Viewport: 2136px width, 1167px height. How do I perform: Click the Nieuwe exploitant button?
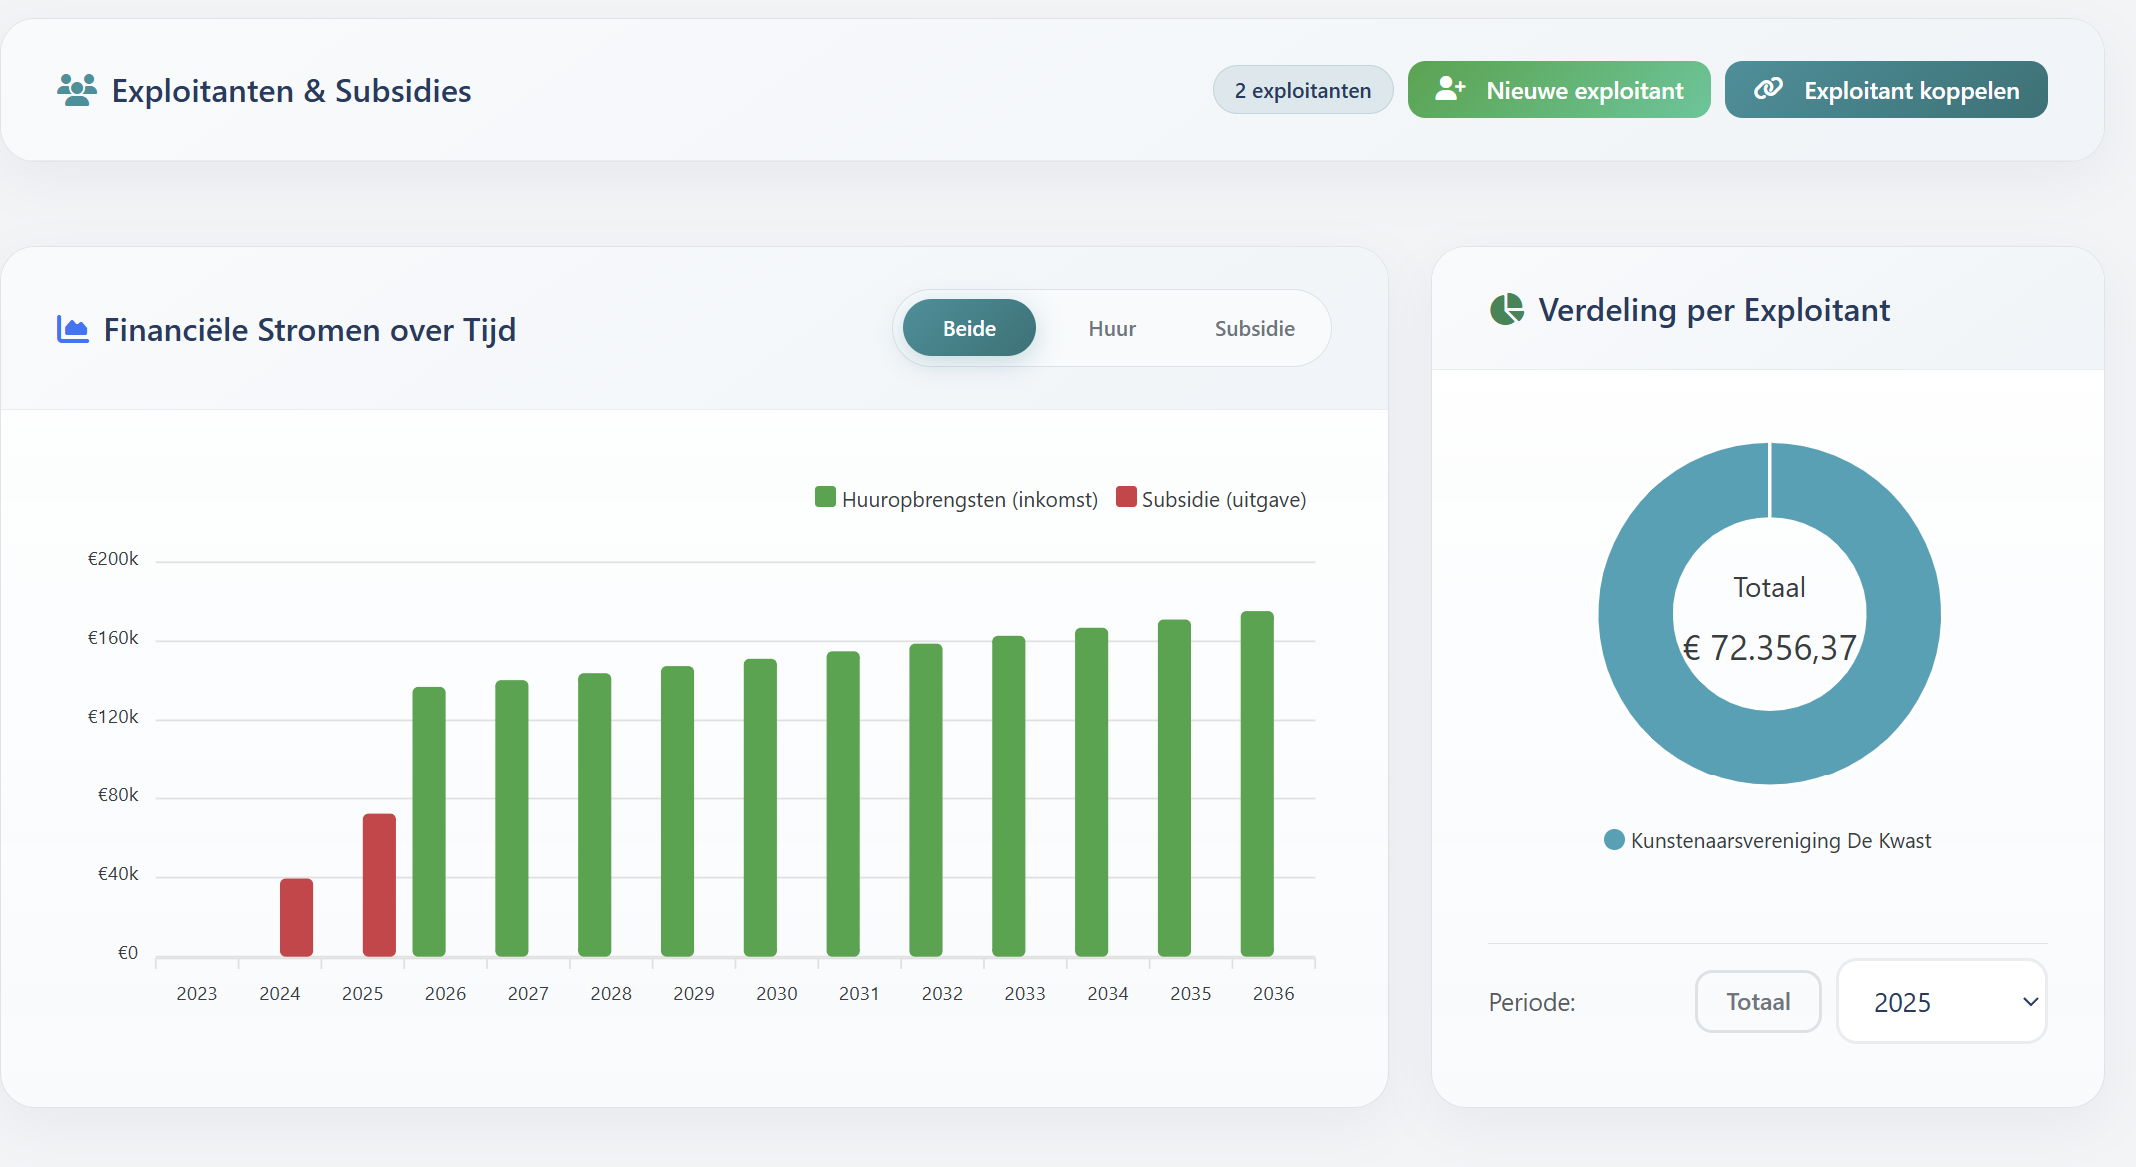coord(1558,89)
